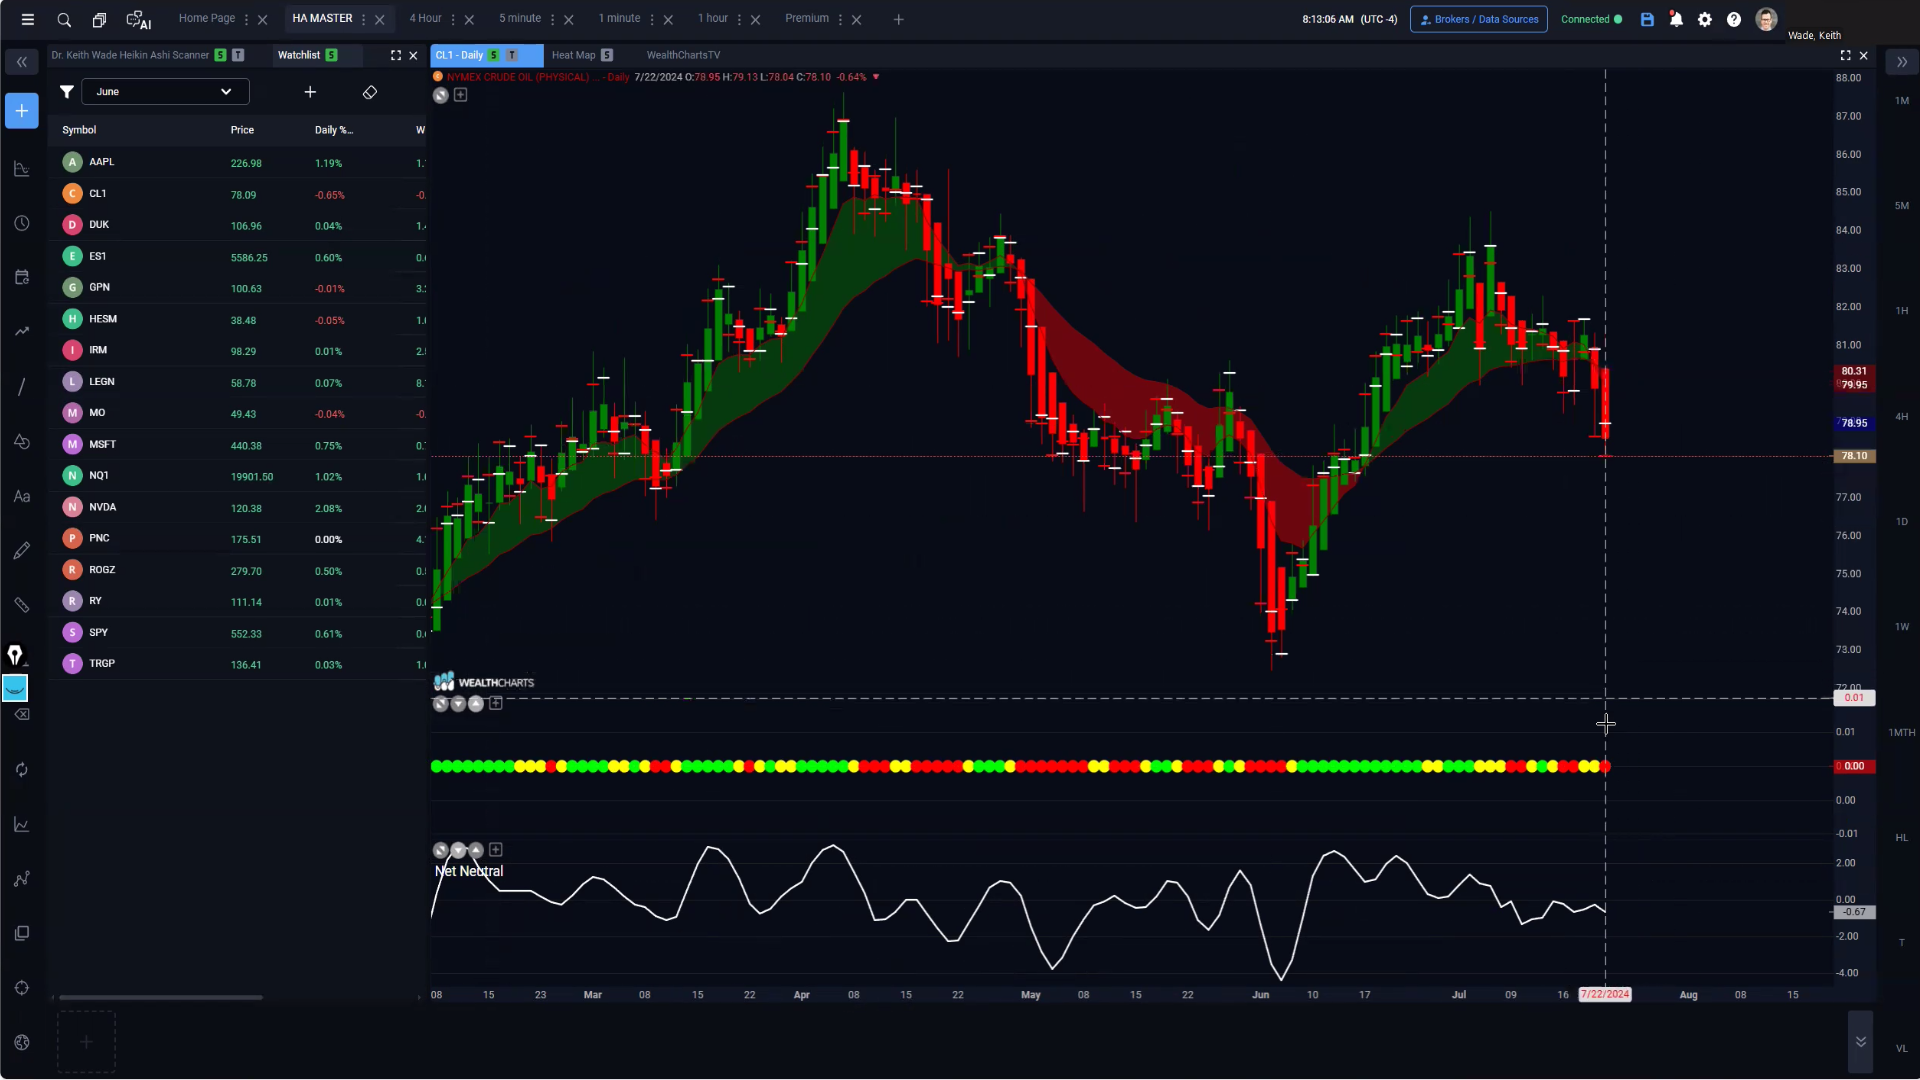The image size is (1920, 1080).
Task: Switch to Home Page tab
Action: tap(207, 18)
